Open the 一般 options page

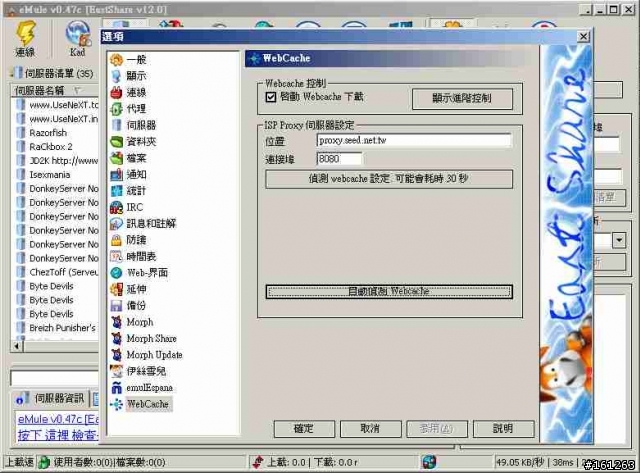click(x=128, y=60)
